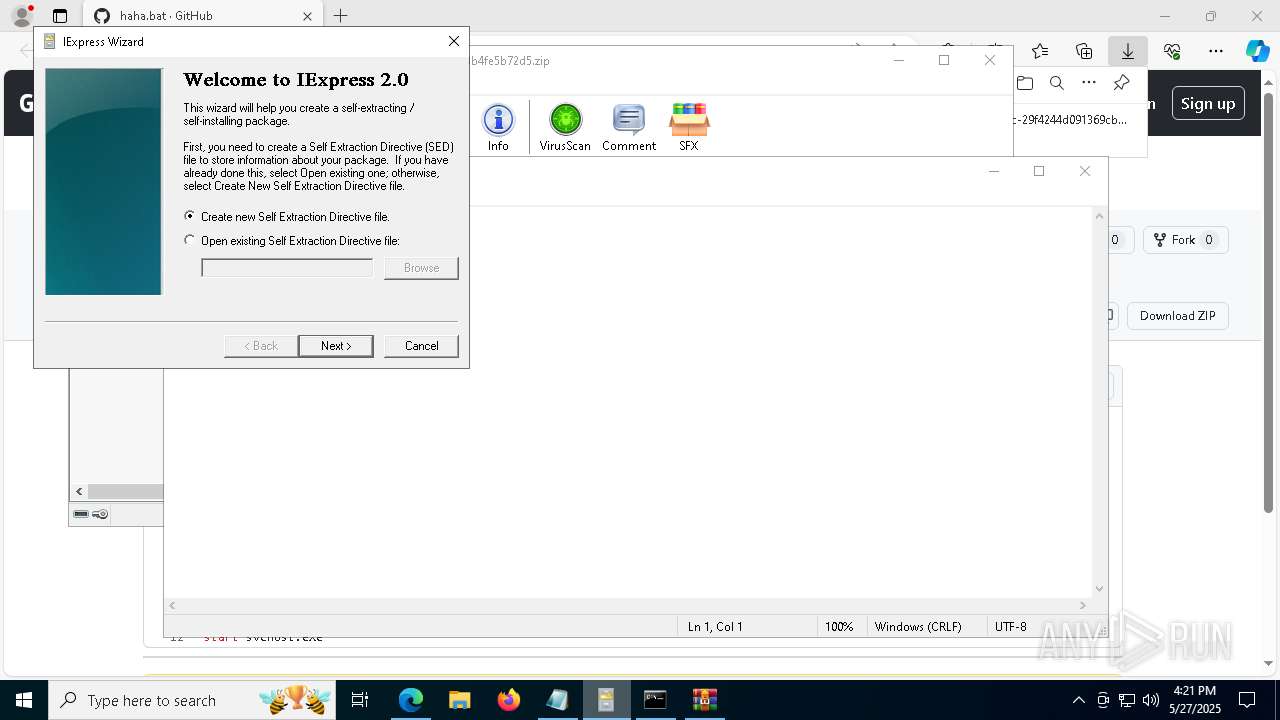1280x720 pixels.
Task: Pin the downloads panel
Action: pyautogui.click(x=1121, y=83)
